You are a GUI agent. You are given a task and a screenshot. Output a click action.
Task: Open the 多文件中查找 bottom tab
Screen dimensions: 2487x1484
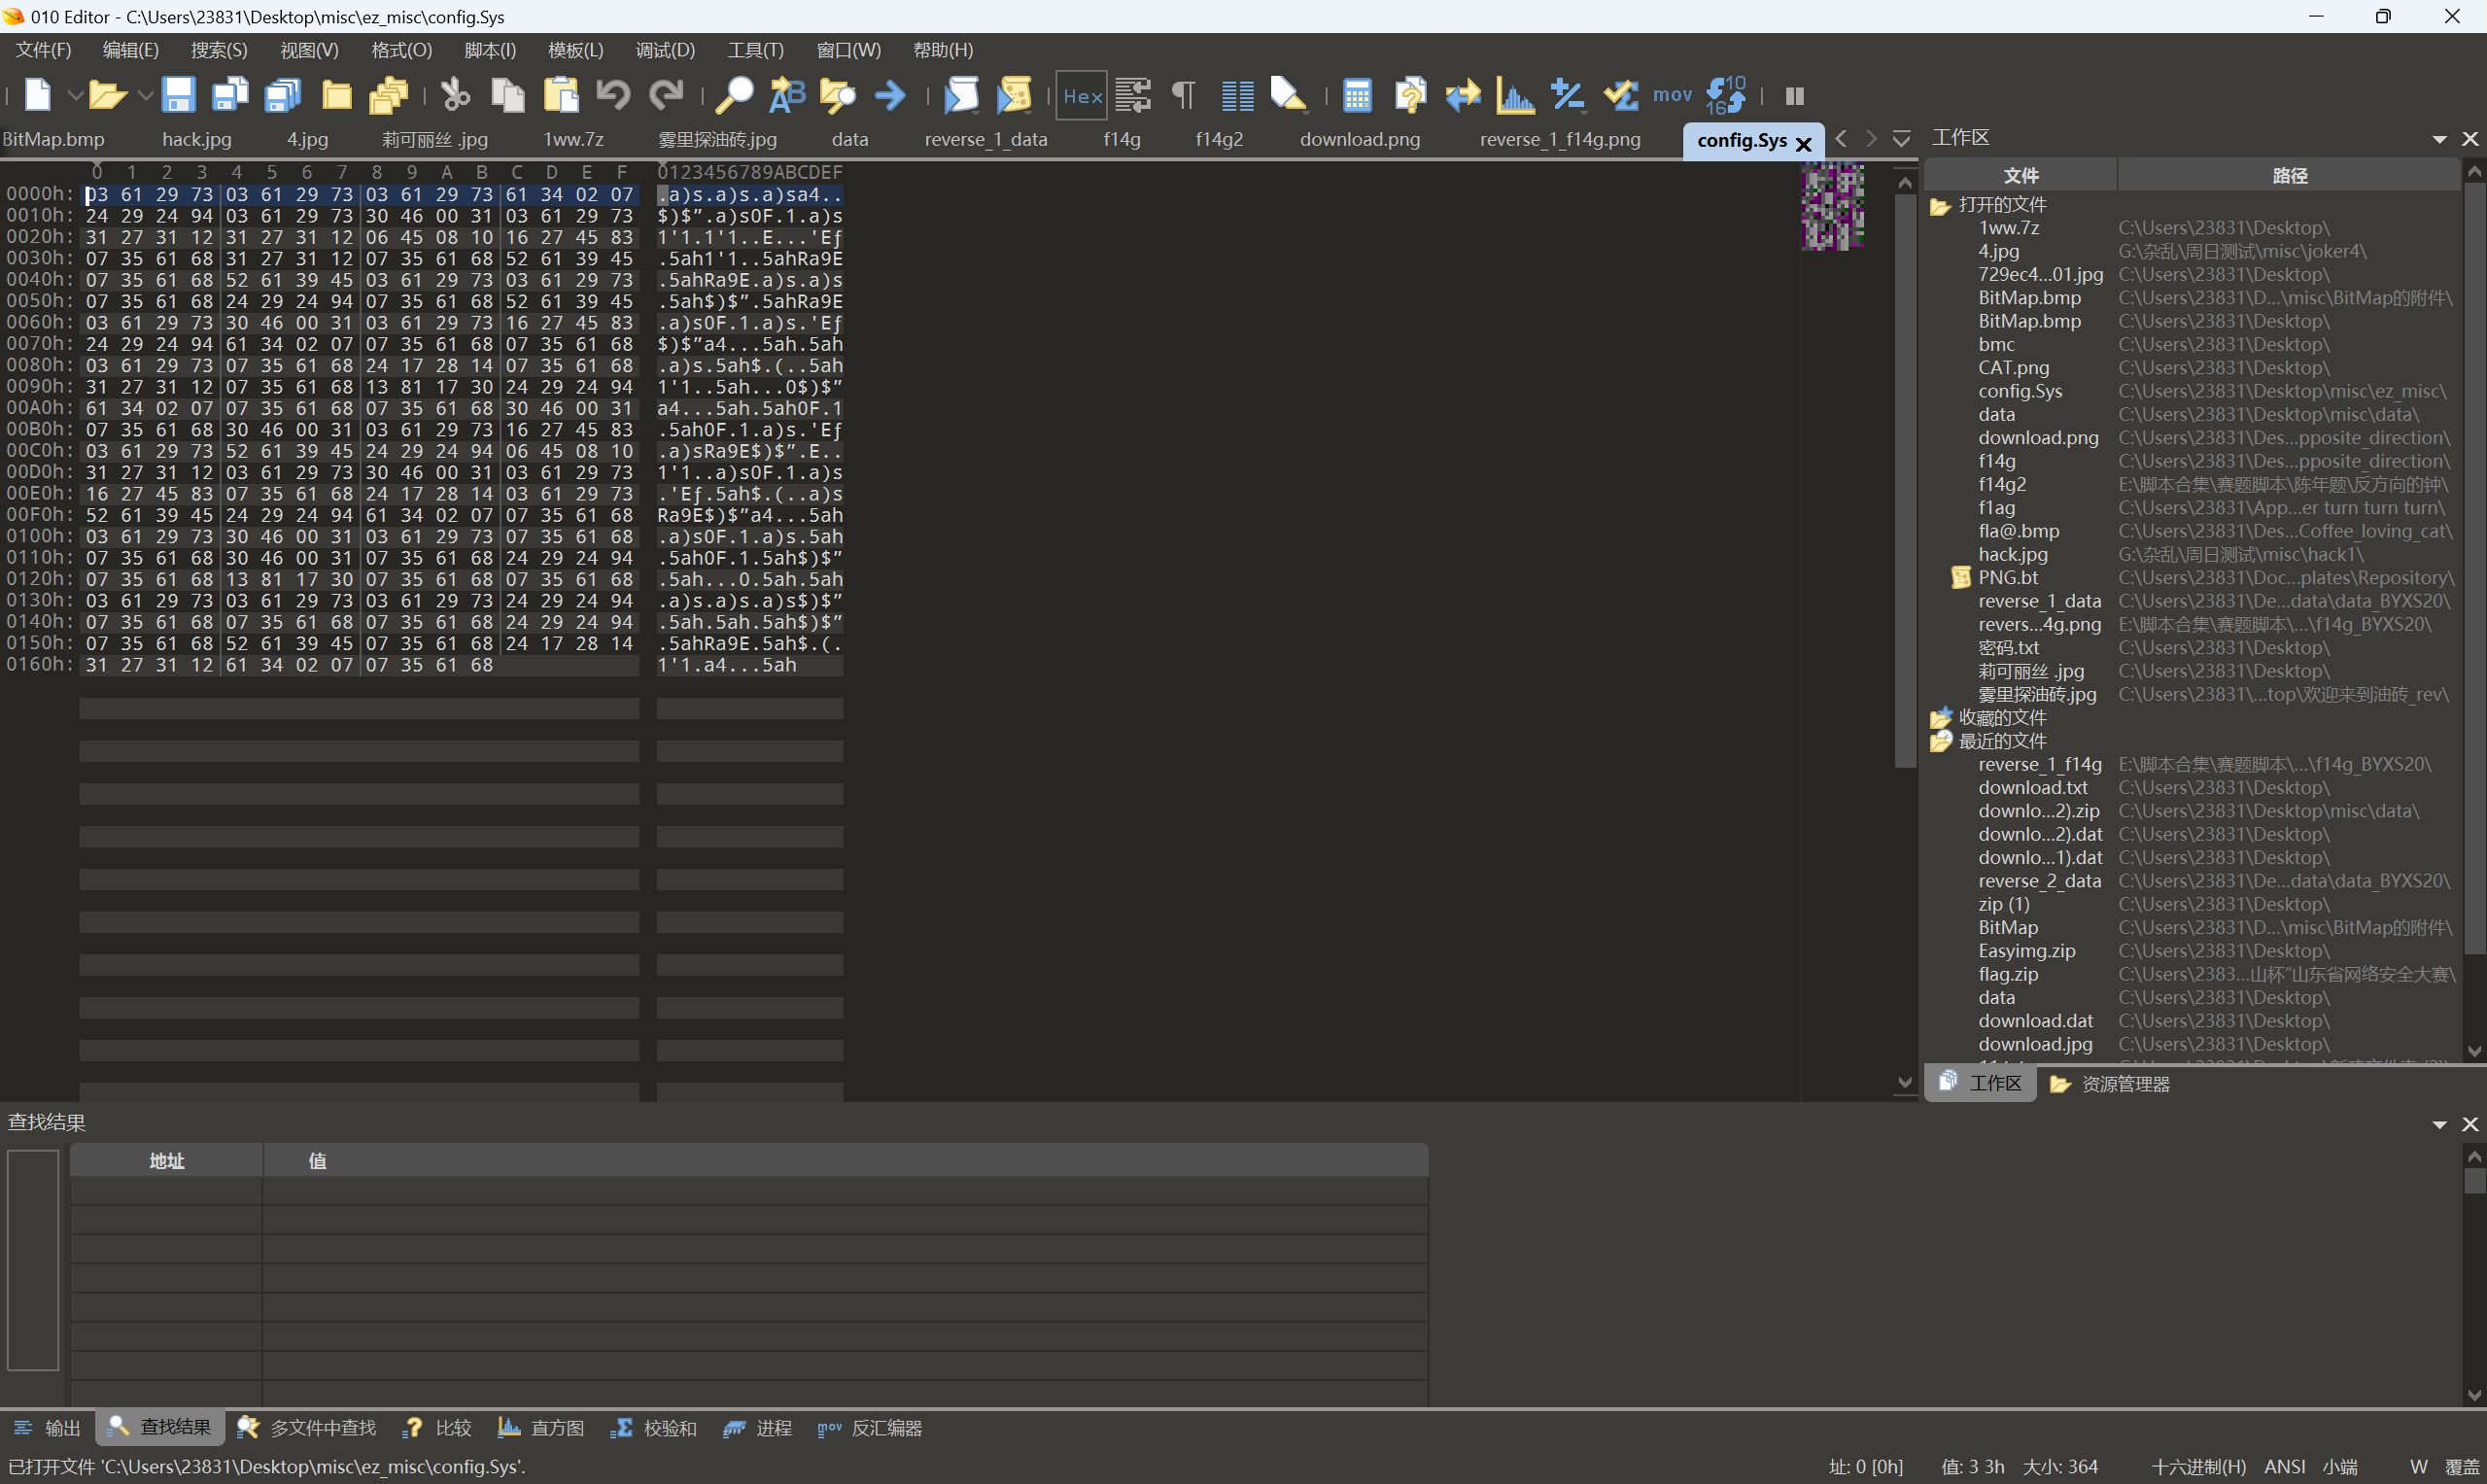[306, 1428]
